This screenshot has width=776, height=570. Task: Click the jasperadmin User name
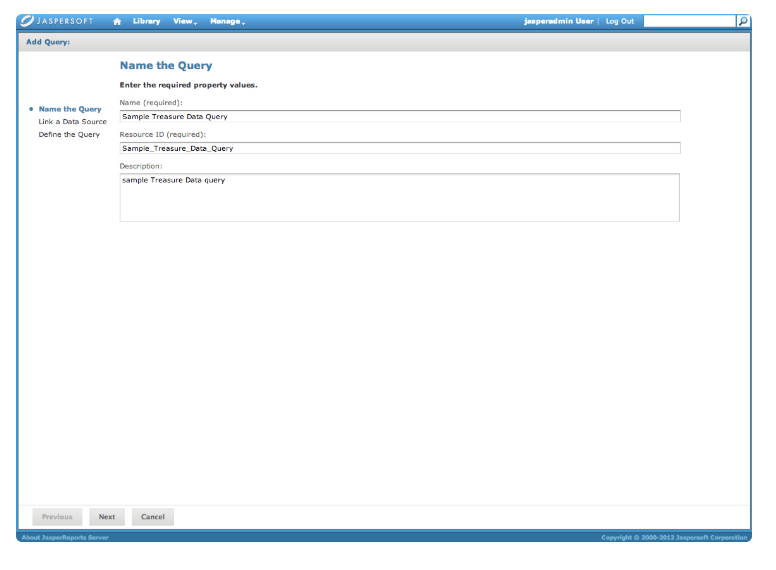558,21
